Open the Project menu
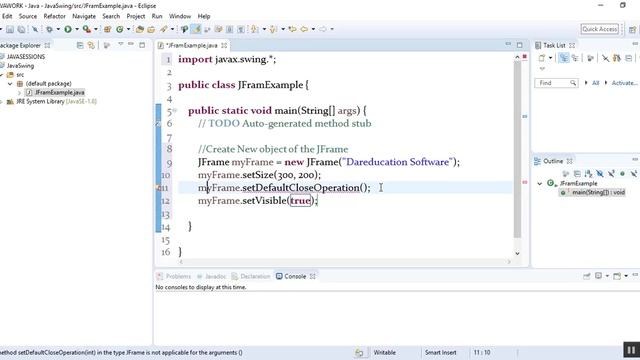 point(136,16)
